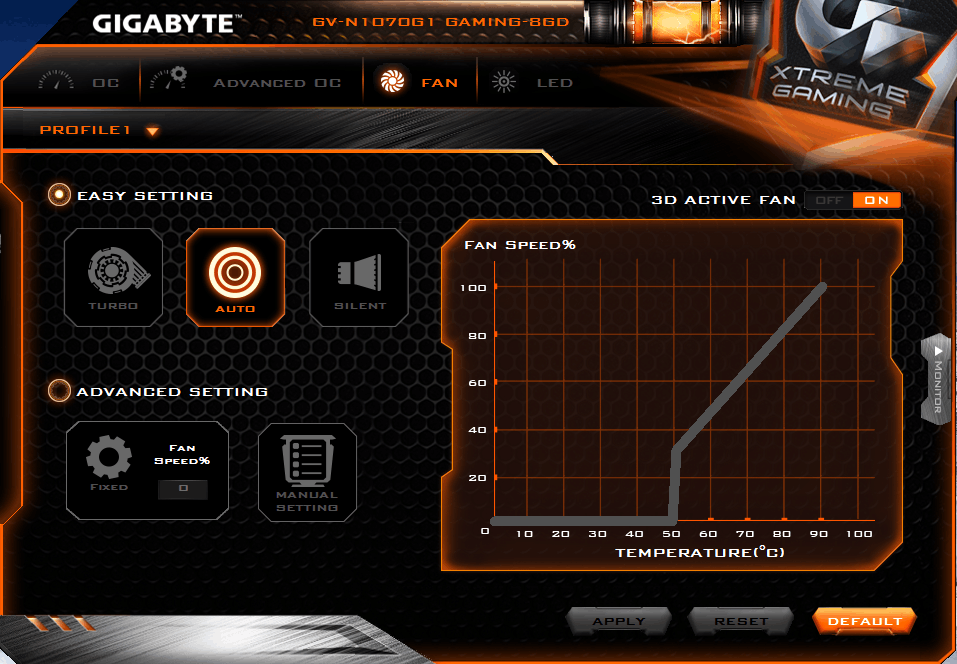Click the fixed Fan Speed% input field
The width and height of the screenshot is (957, 664).
[x=183, y=488]
